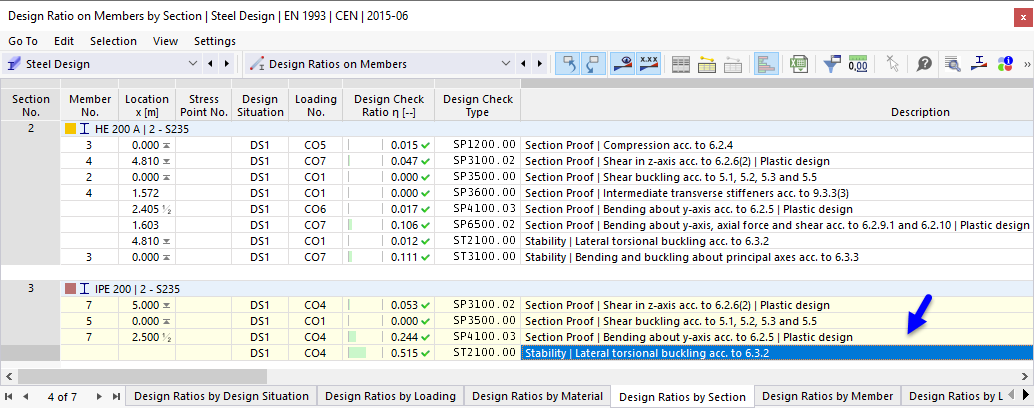The image size is (1034, 408).
Task: Click the member section I-beam toolbar icon
Action: click(979, 64)
